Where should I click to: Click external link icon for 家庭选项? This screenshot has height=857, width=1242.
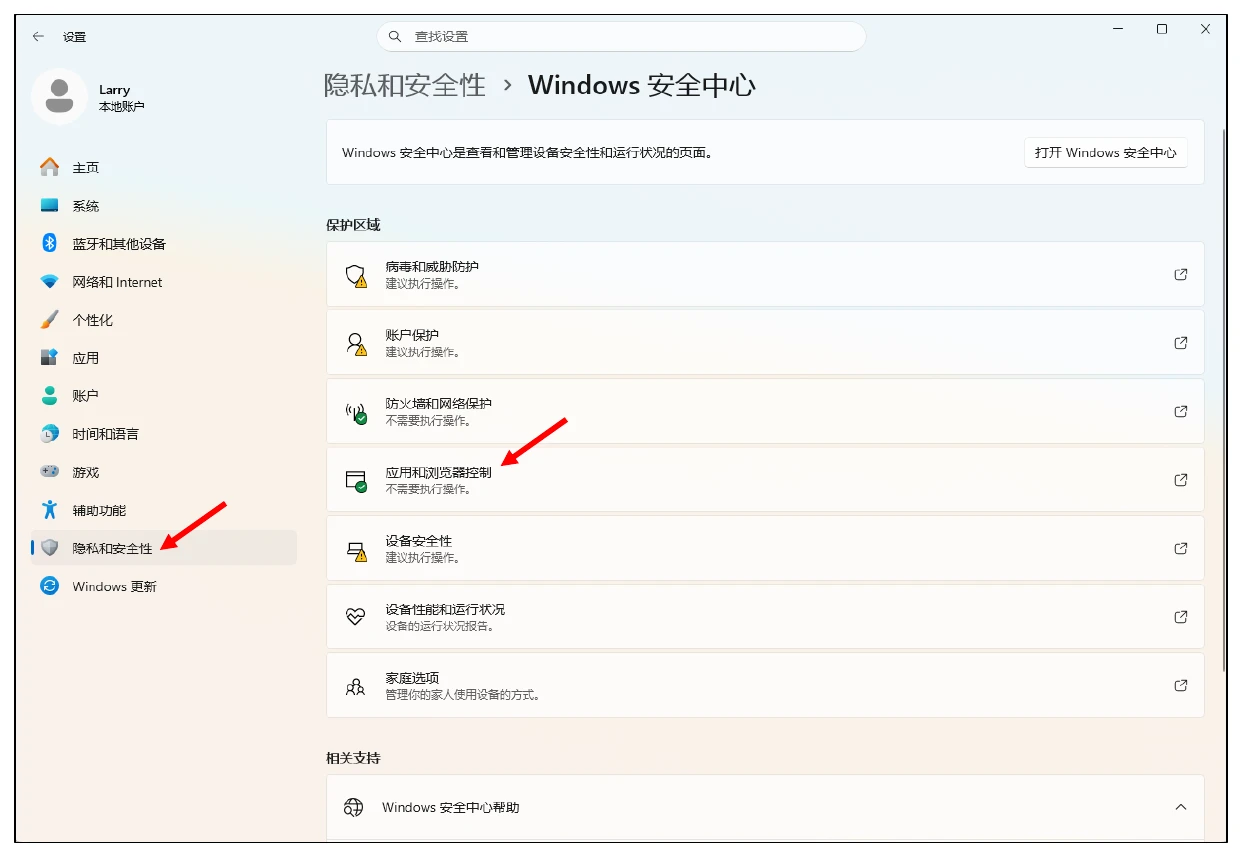[1181, 685]
